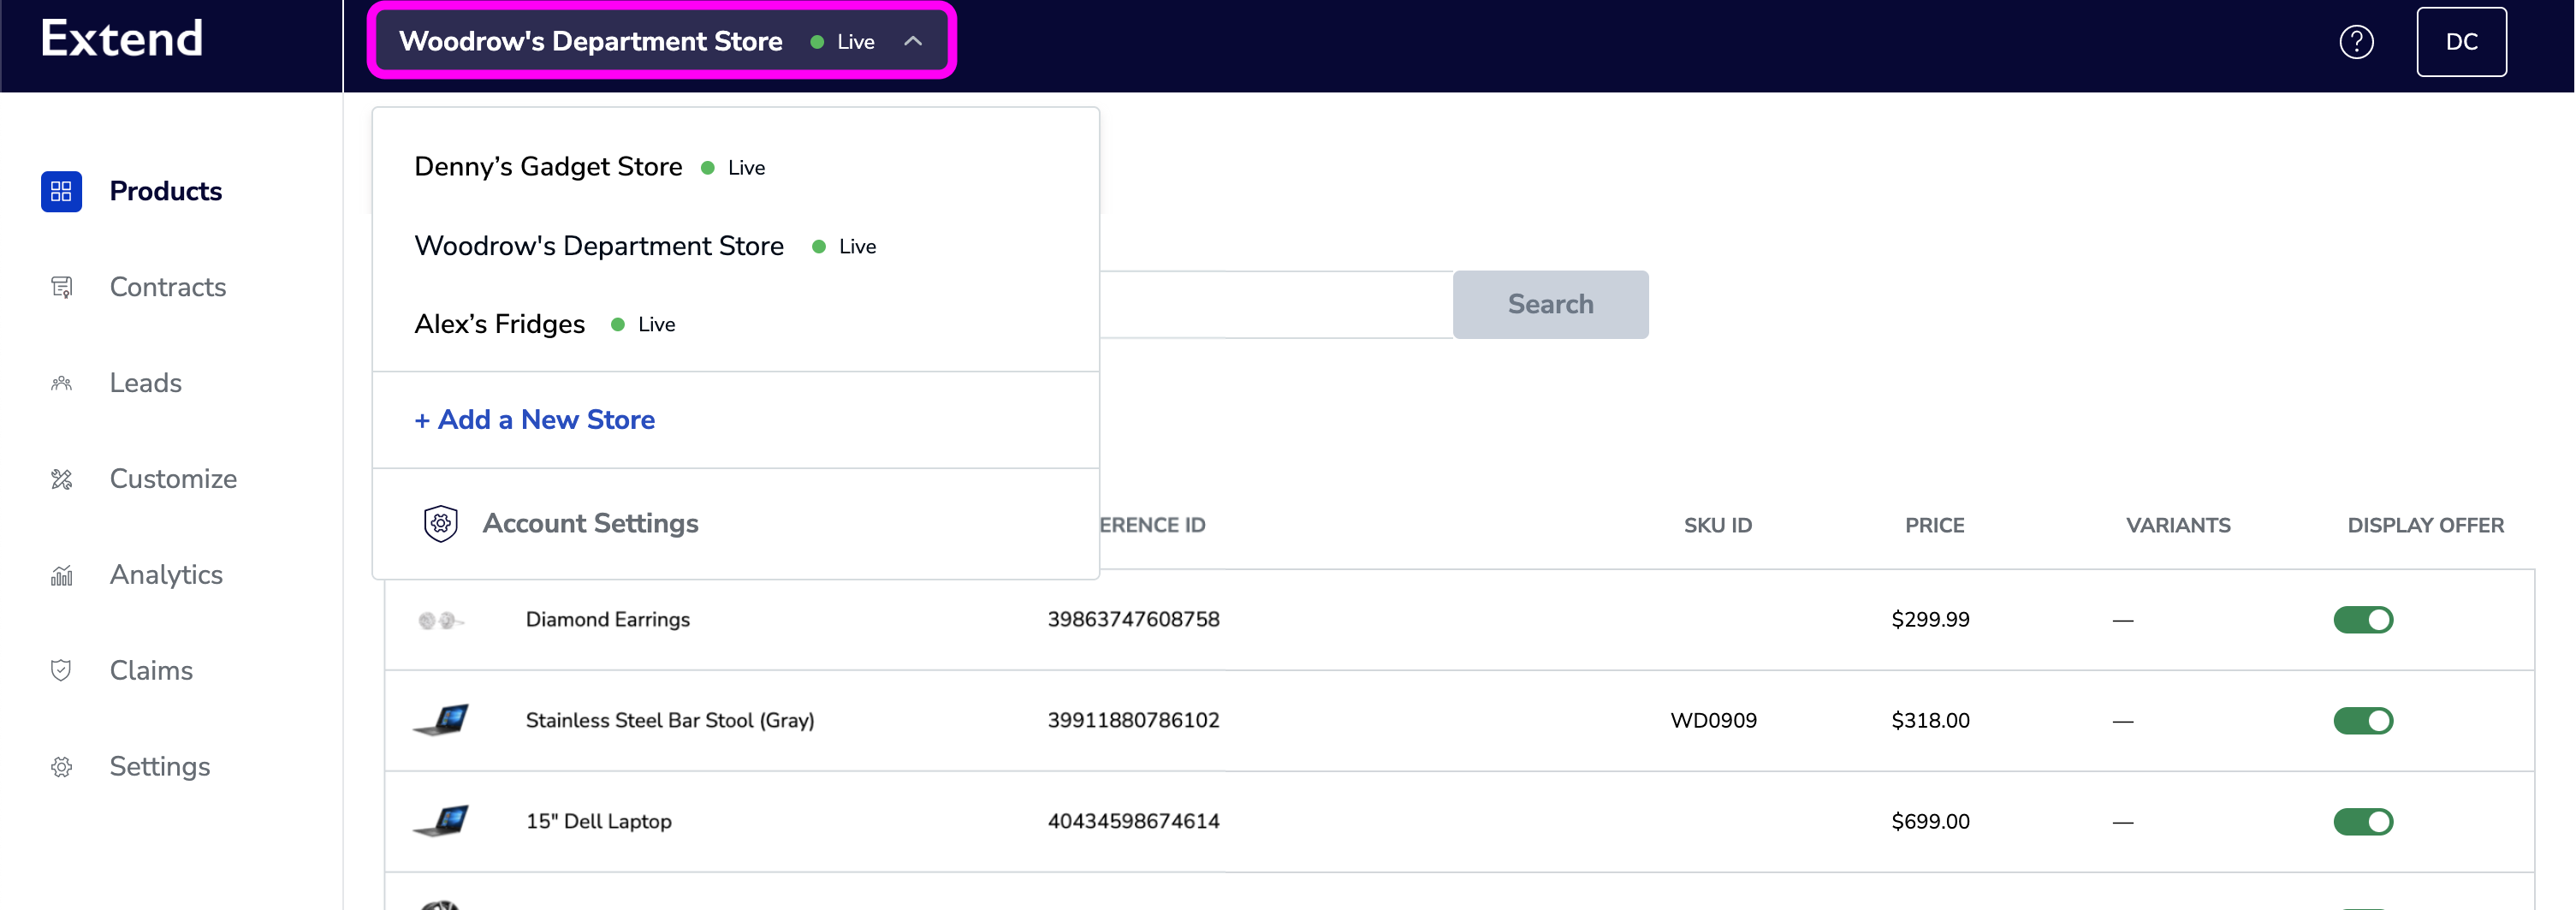Open the 15" Dell Laptop product
The height and width of the screenshot is (910, 2576).
pyautogui.click(x=599, y=822)
